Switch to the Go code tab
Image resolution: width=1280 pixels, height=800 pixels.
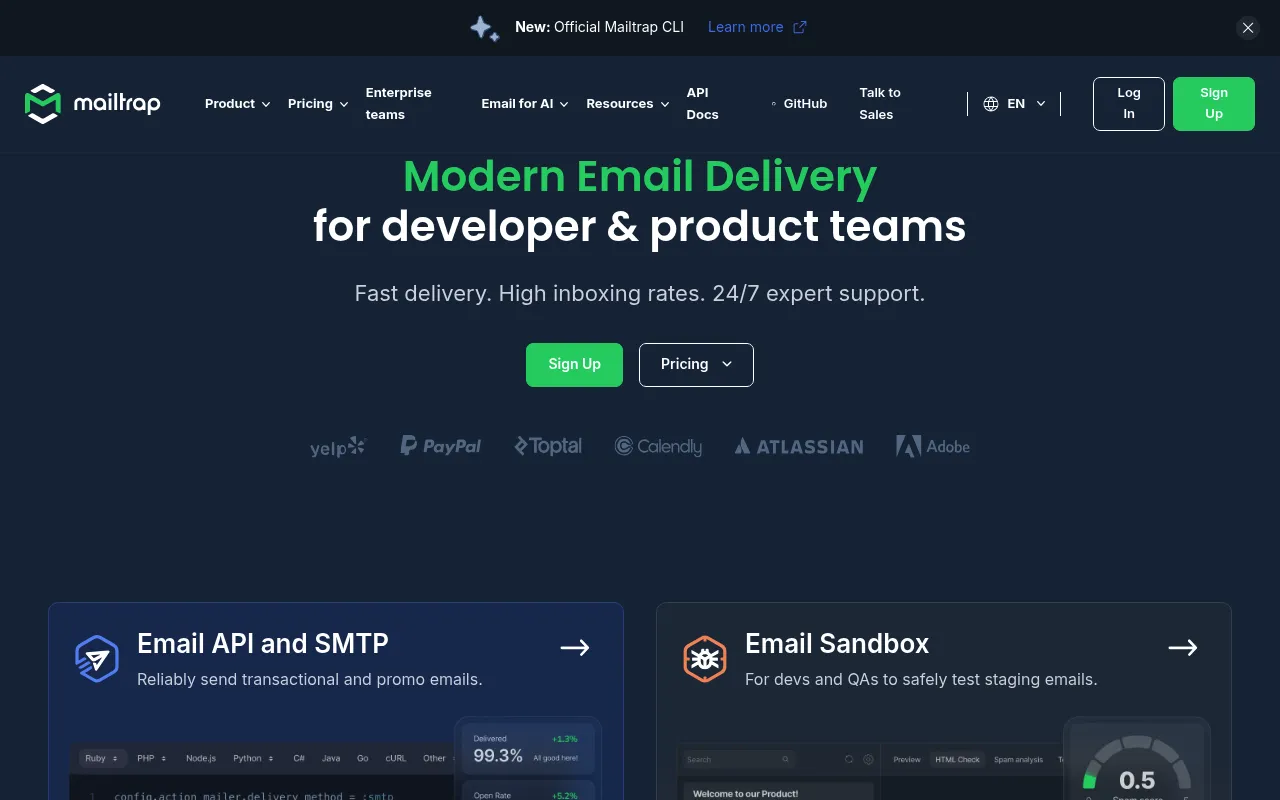point(363,759)
